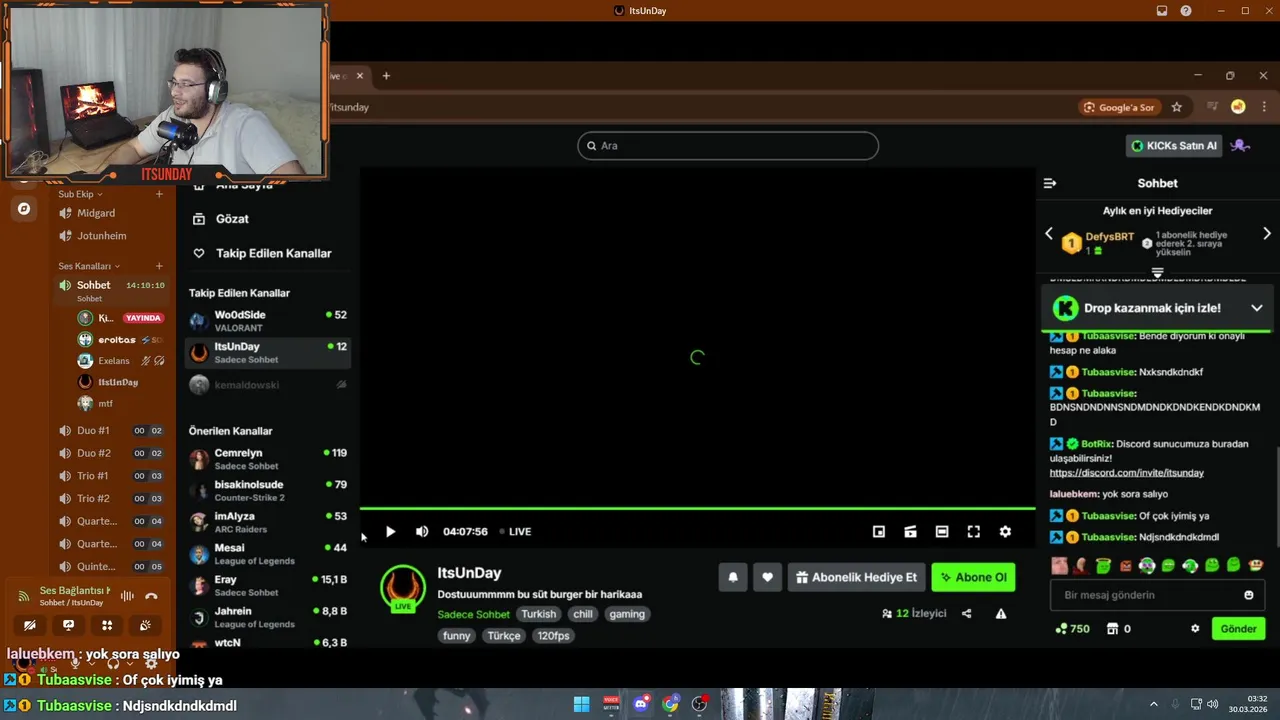Click the 120fps tag
The height and width of the screenshot is (720, 1280).
pyautogui.click(x=553, y=636)
